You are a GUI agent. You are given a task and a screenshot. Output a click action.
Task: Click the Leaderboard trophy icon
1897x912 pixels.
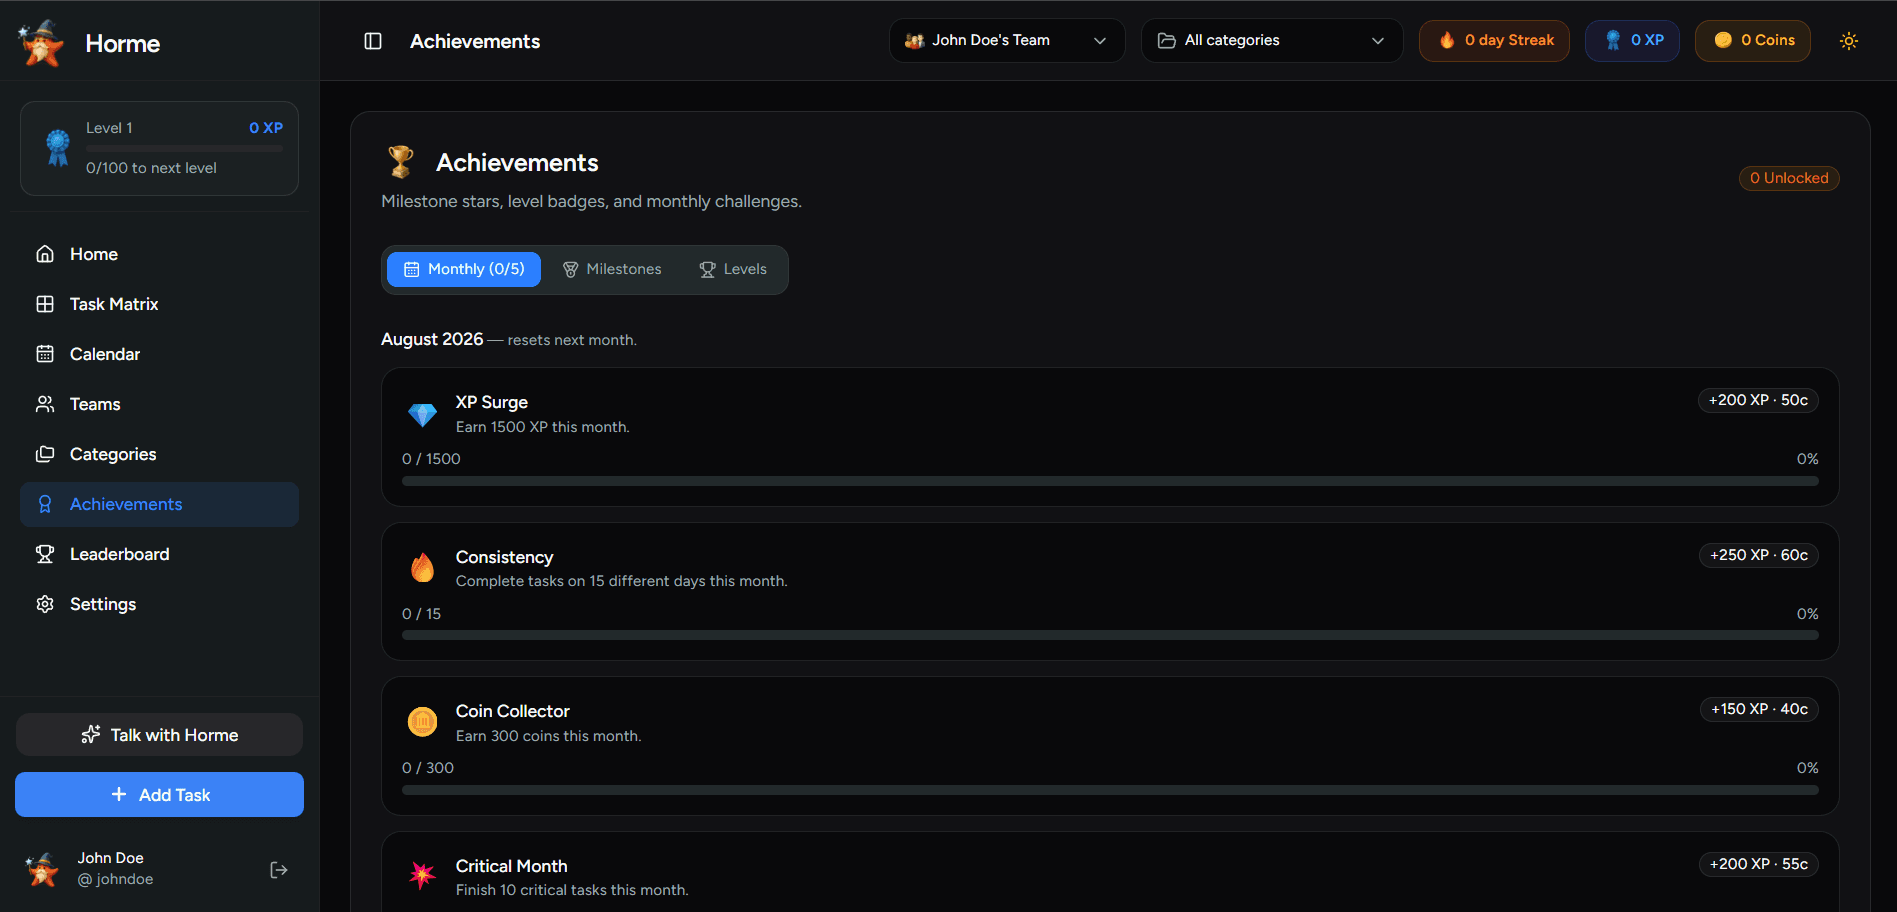(x=45, y=554)
